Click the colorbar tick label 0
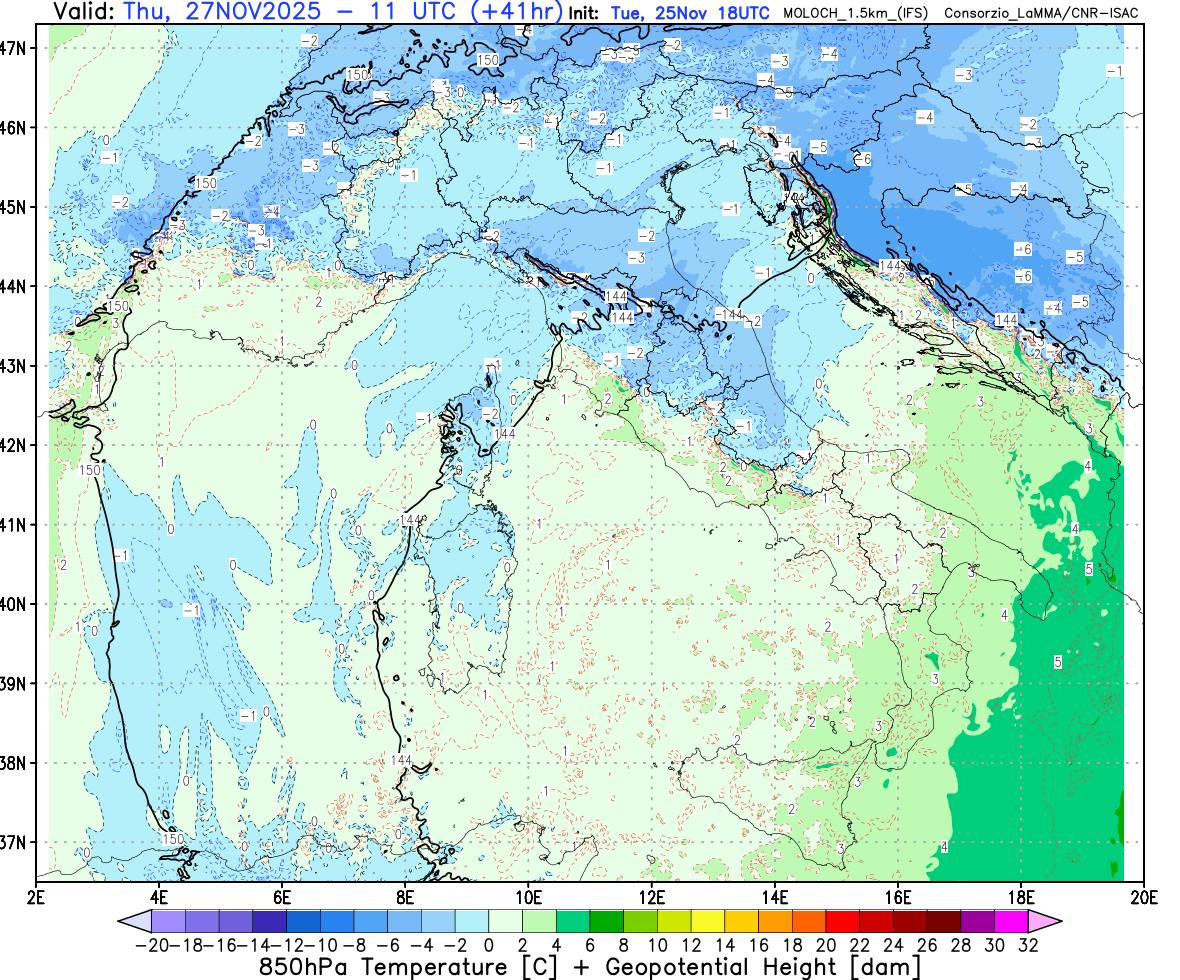Viewport: 1180px width, 980px height. pyautogui.click(x=489, y=944)
